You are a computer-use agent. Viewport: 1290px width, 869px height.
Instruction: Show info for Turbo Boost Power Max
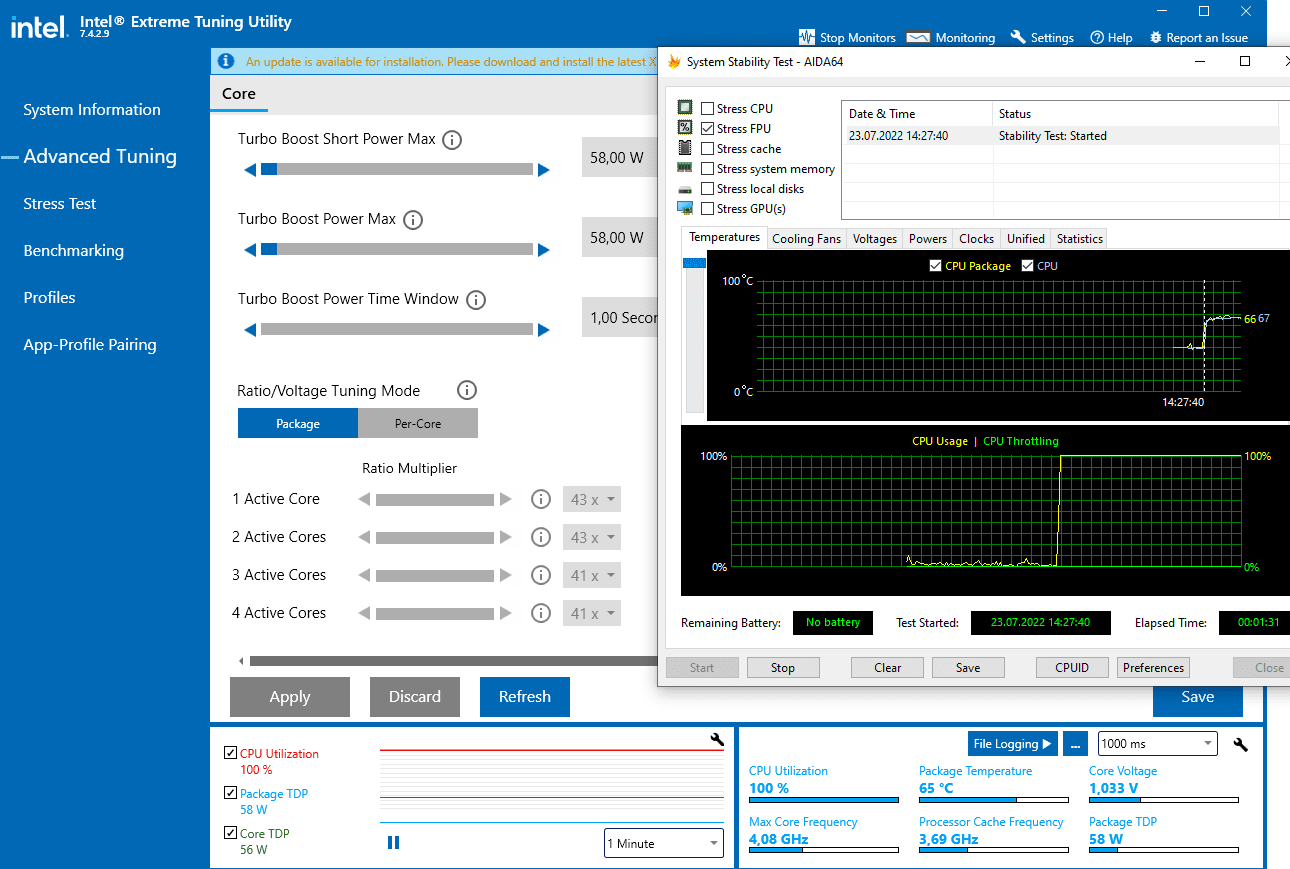point(412,220)
